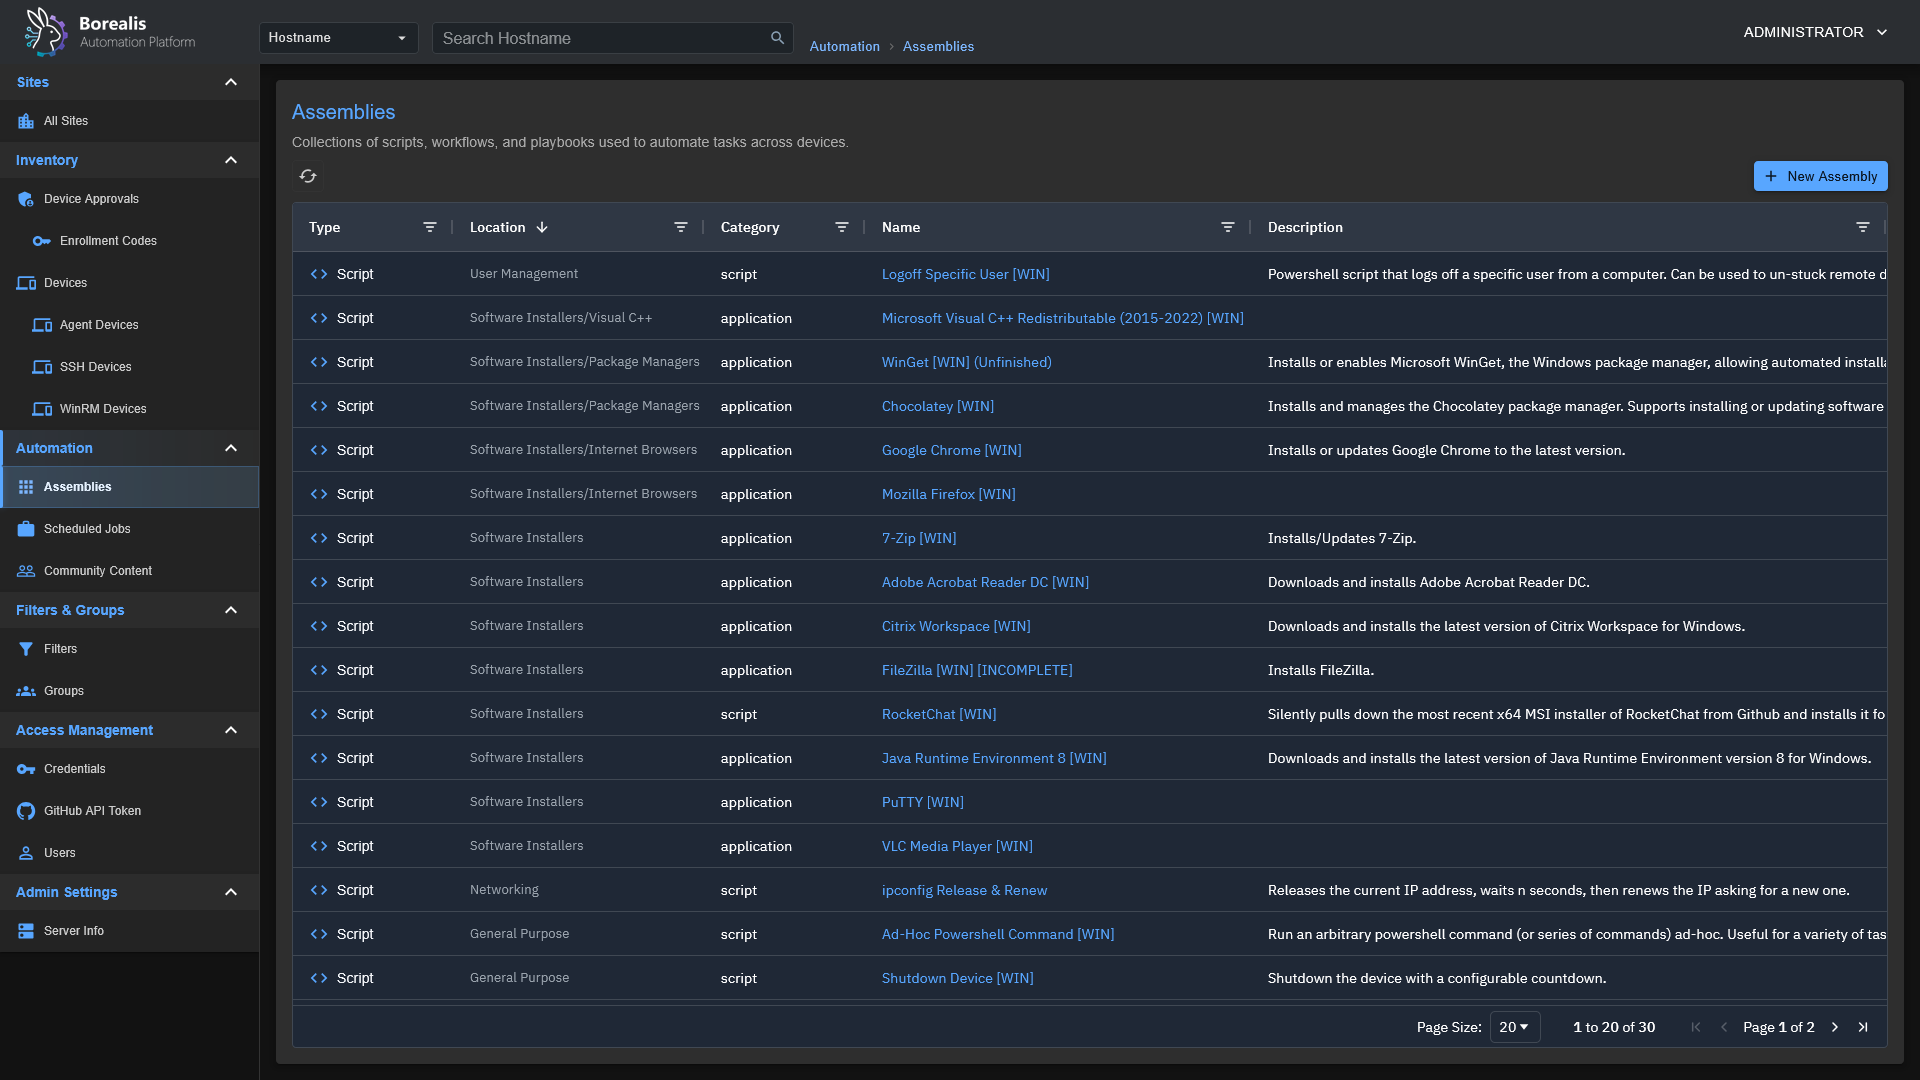
Task: Open filter menu for Location column
Action: click(681, 227)
